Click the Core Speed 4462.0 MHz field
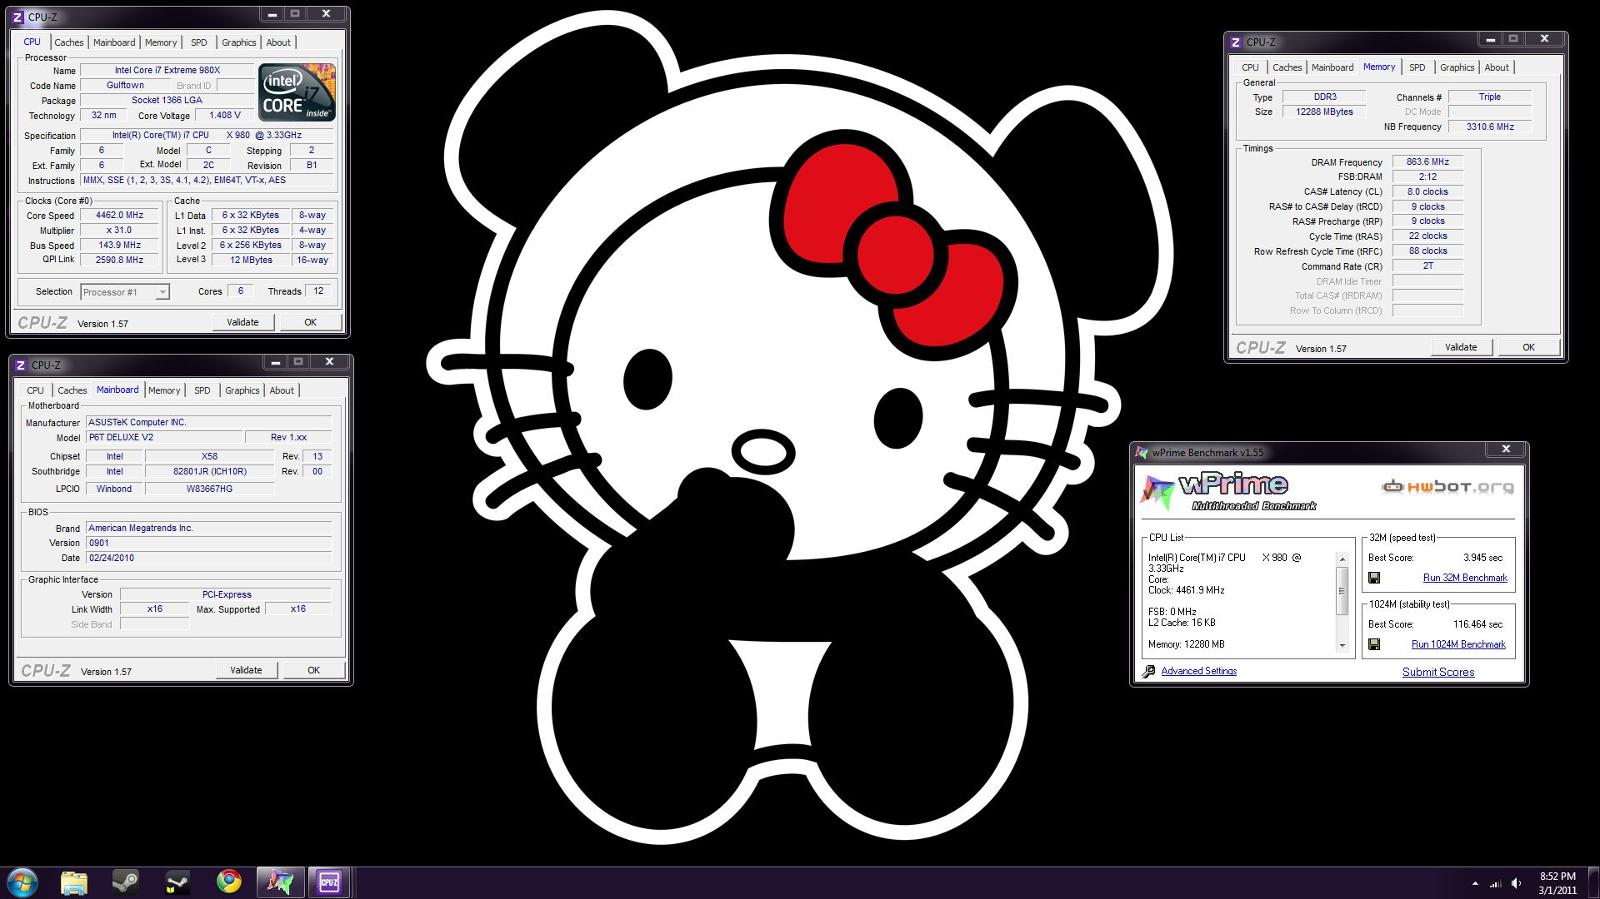Screen dimensions: 1600x899 pyautogui.click(x=120, y=215)
